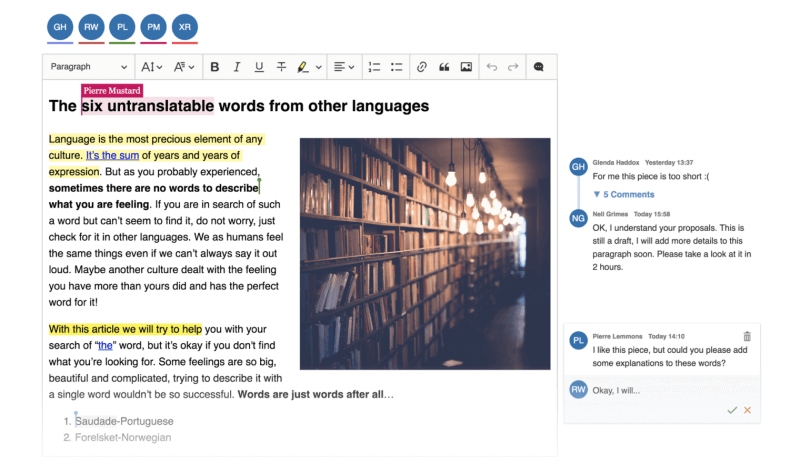The height and width of the screenshot is (464, 800).
Task: Open the text alignment dropdown
Action: [x=343, y=67]
